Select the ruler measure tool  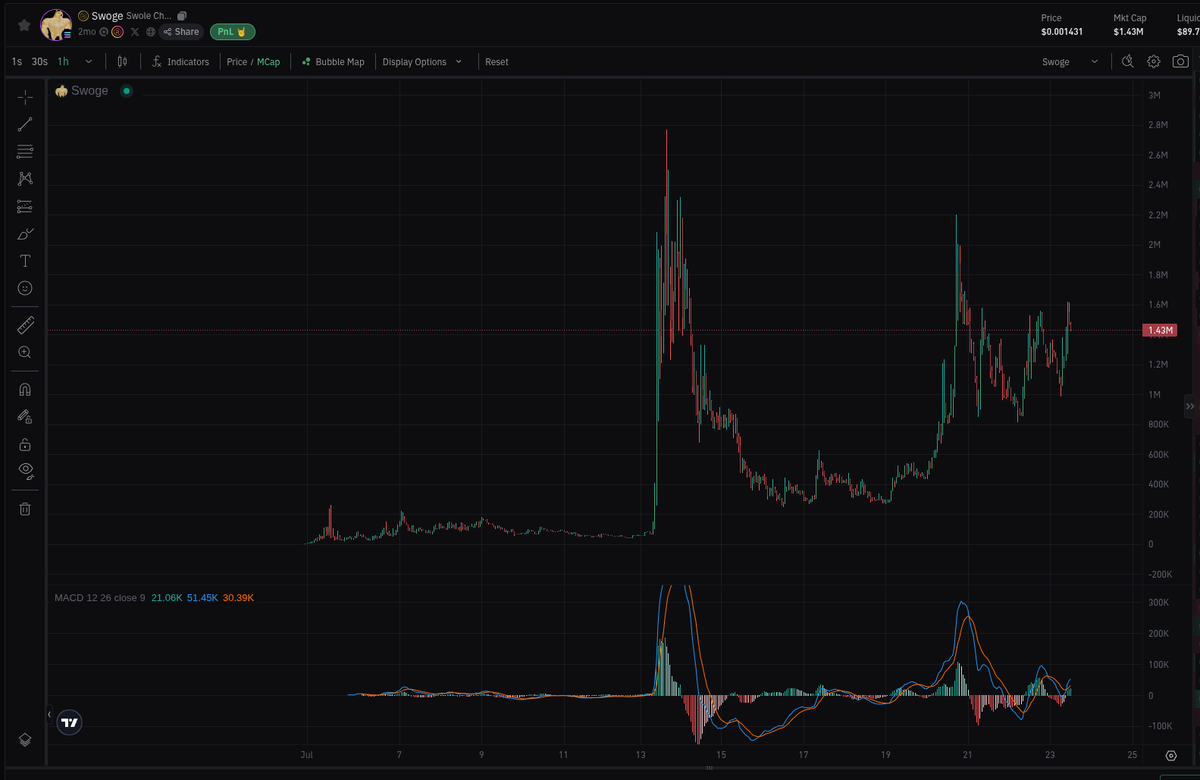(x=26, y=324)
